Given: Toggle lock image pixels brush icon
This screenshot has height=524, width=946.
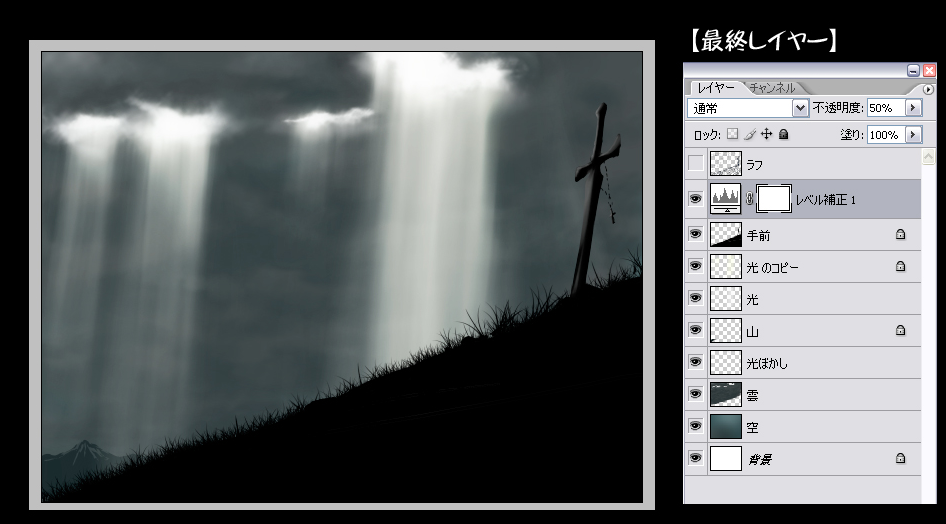Looking at the screenshot, I should (750, 134).
